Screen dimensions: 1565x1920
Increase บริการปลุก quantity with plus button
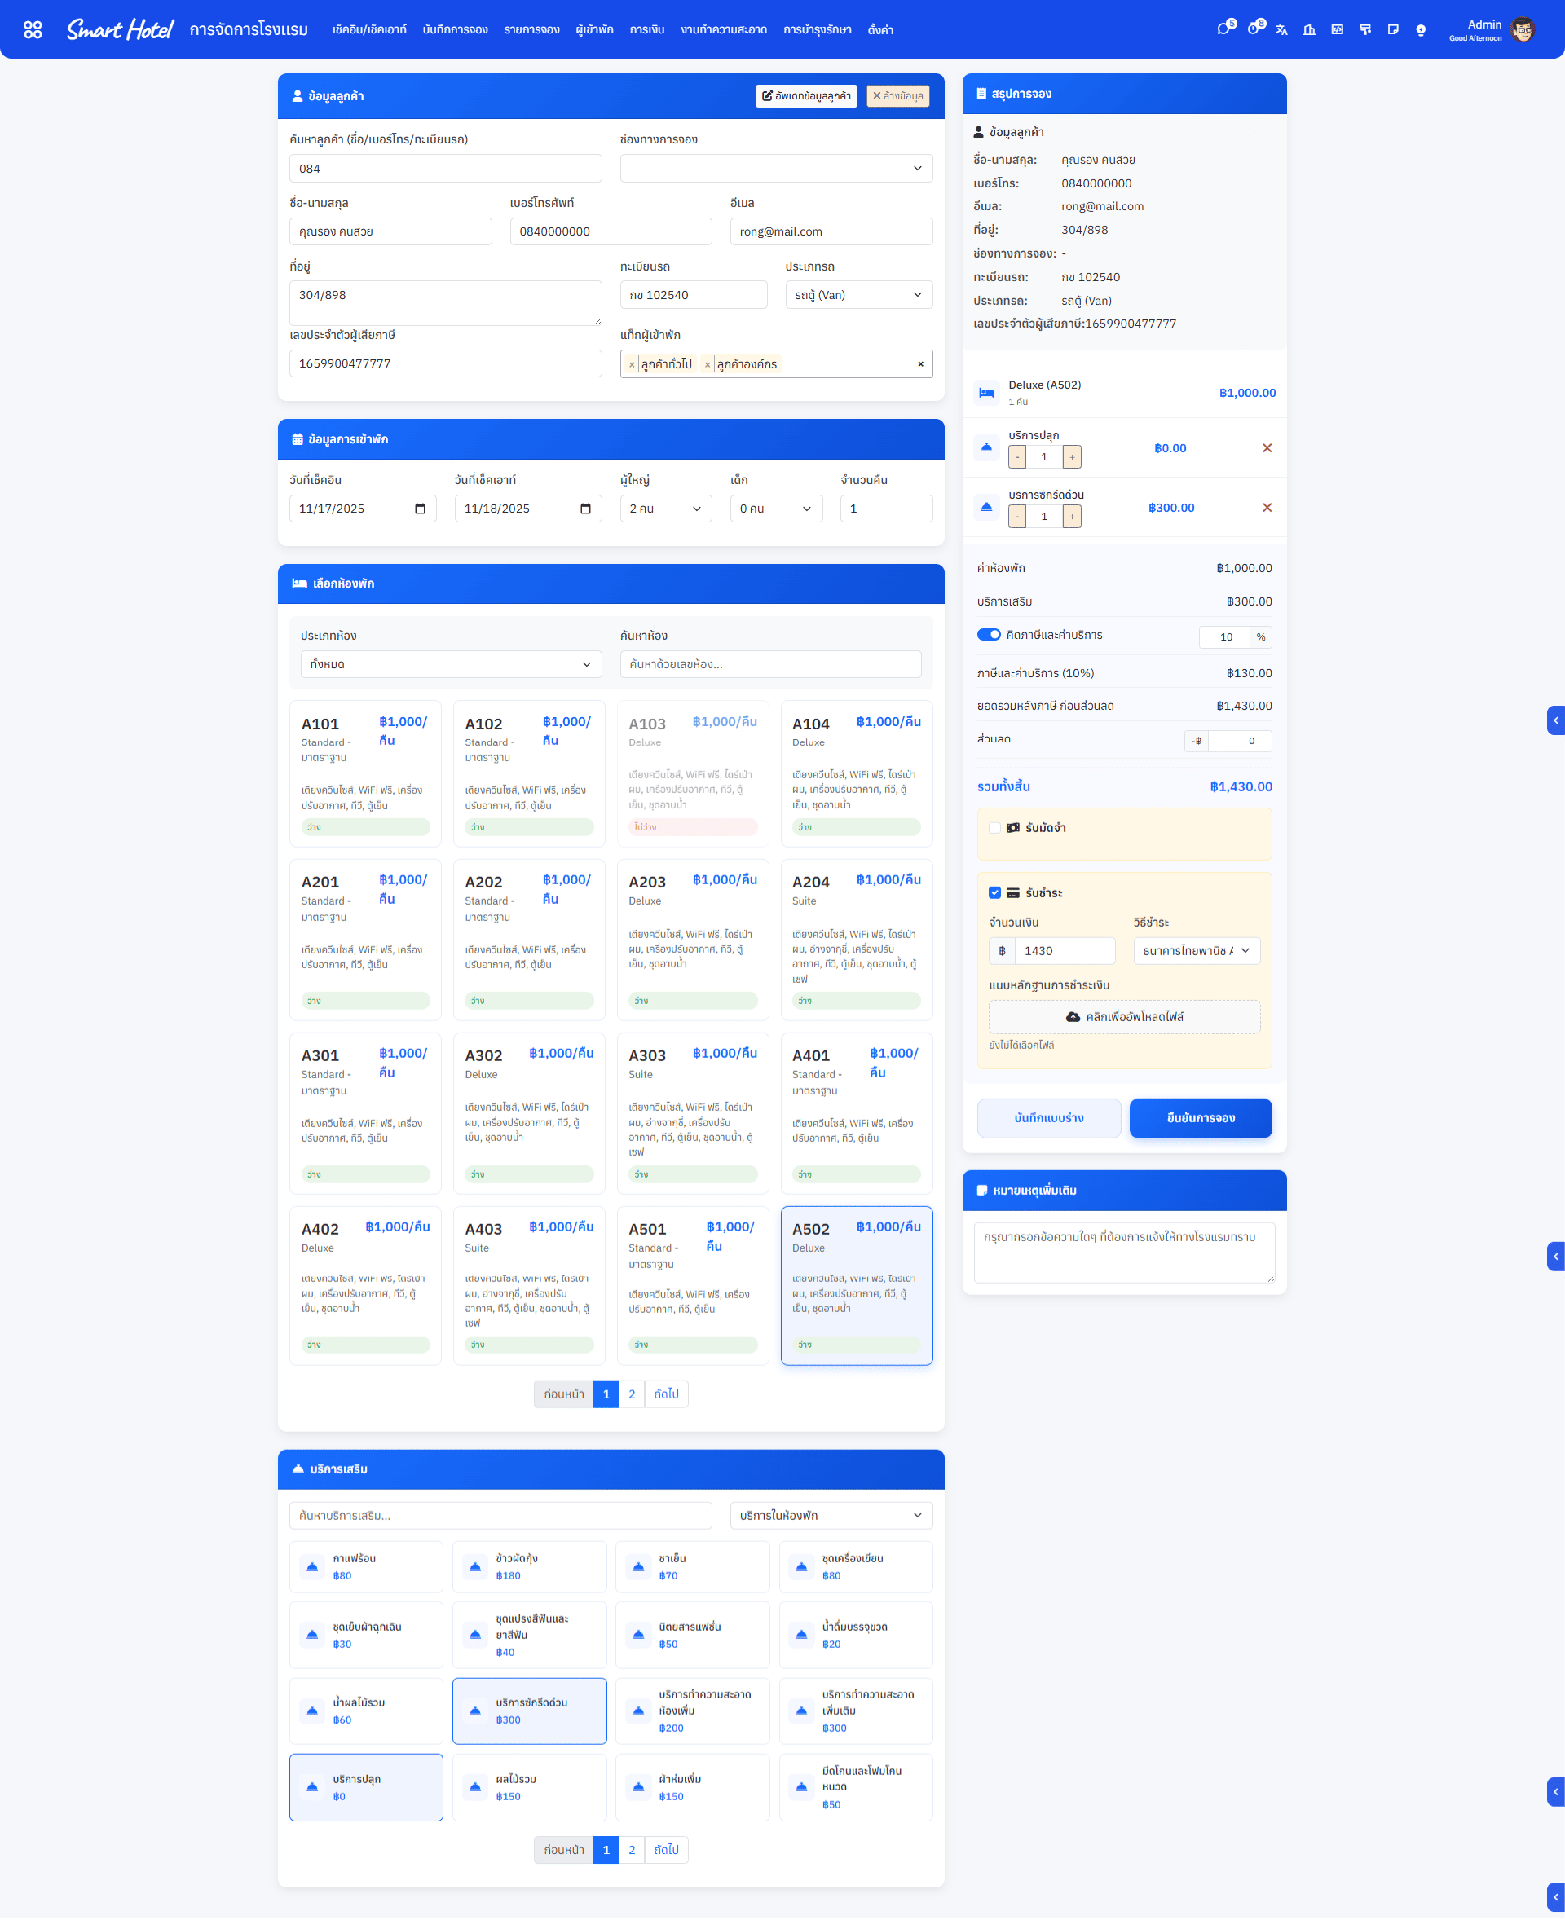pos(1072,457)
